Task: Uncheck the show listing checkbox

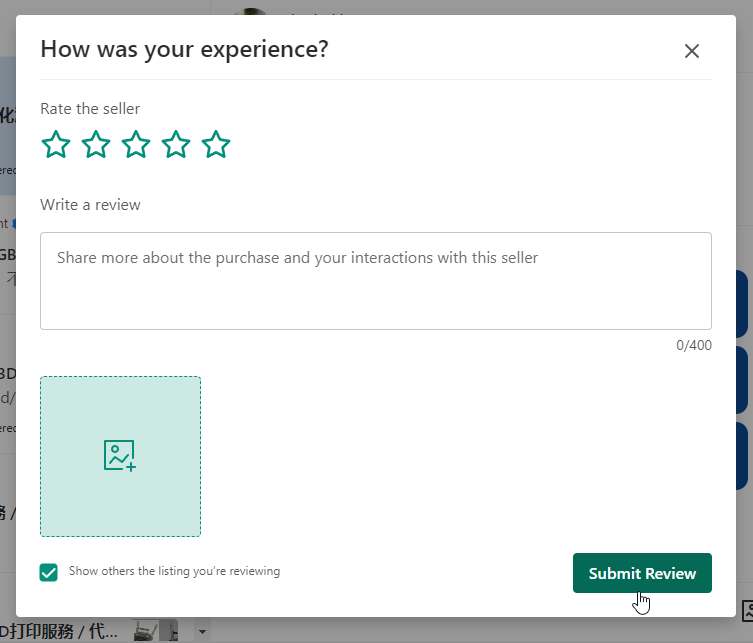Action: click(49, 572)
